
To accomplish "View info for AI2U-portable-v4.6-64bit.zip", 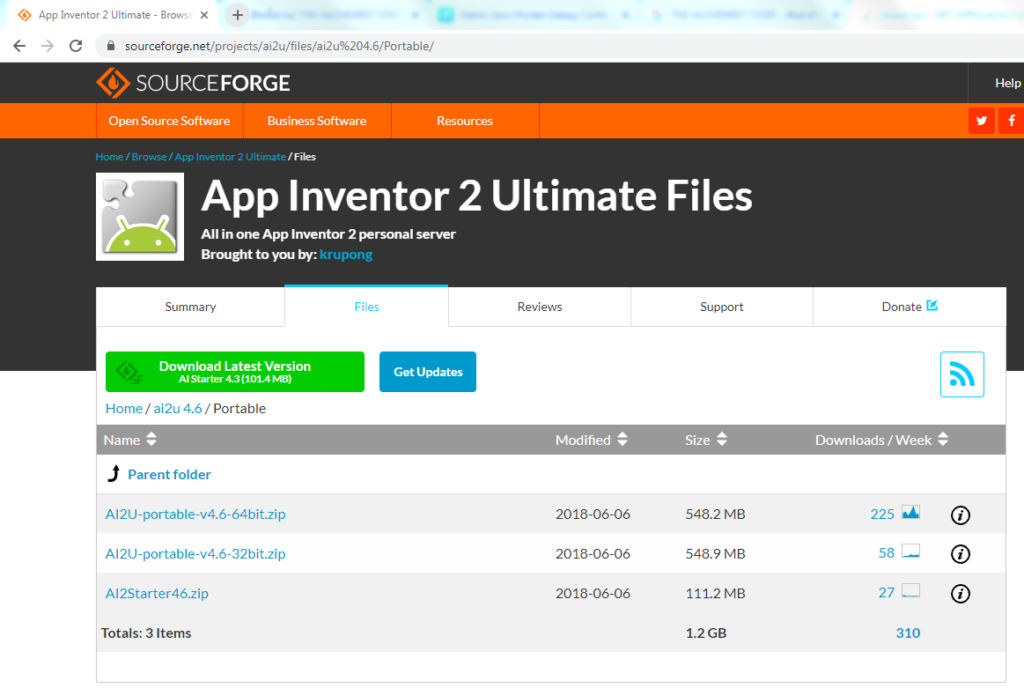I will 960,515.
